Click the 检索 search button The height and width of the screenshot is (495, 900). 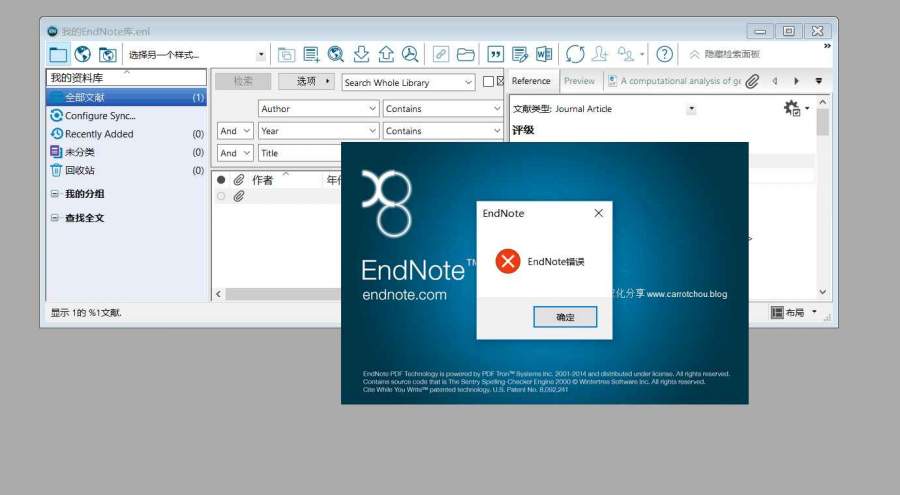243,82
